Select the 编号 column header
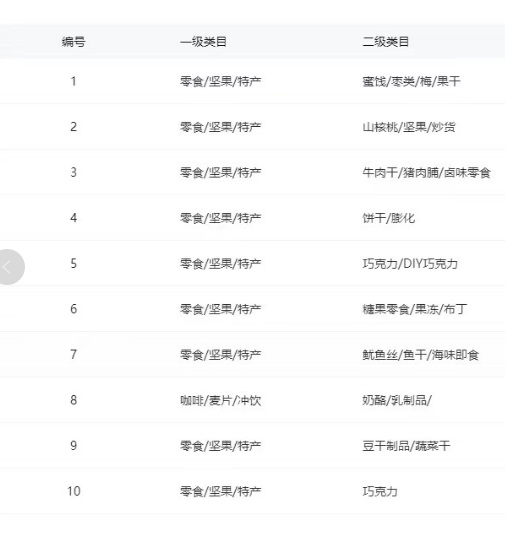The height and width of the screenshot is (541, 505). pos(73,42)
